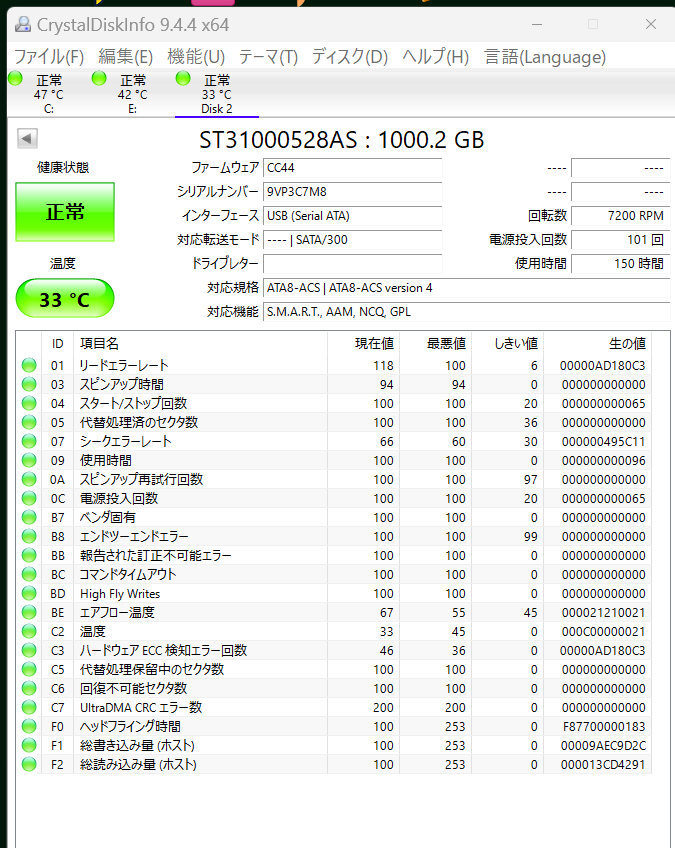Click the green status icon for ID F2
This screenshot has height=848, width=675.
pyautogui.click(x=29, y=765)
